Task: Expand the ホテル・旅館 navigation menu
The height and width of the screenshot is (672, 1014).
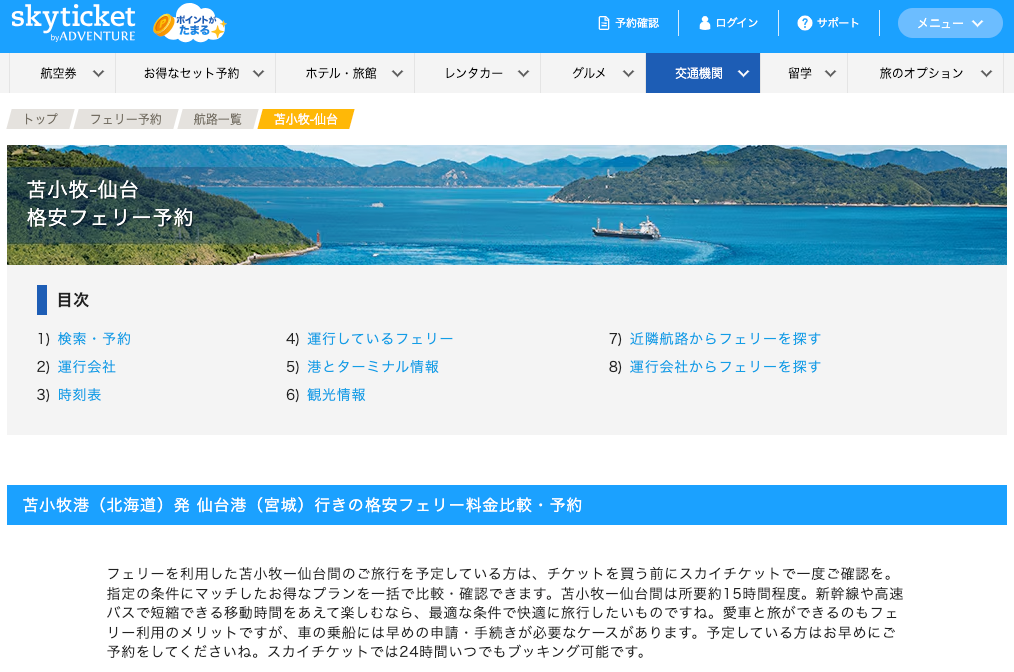Action: coord(340,73)
